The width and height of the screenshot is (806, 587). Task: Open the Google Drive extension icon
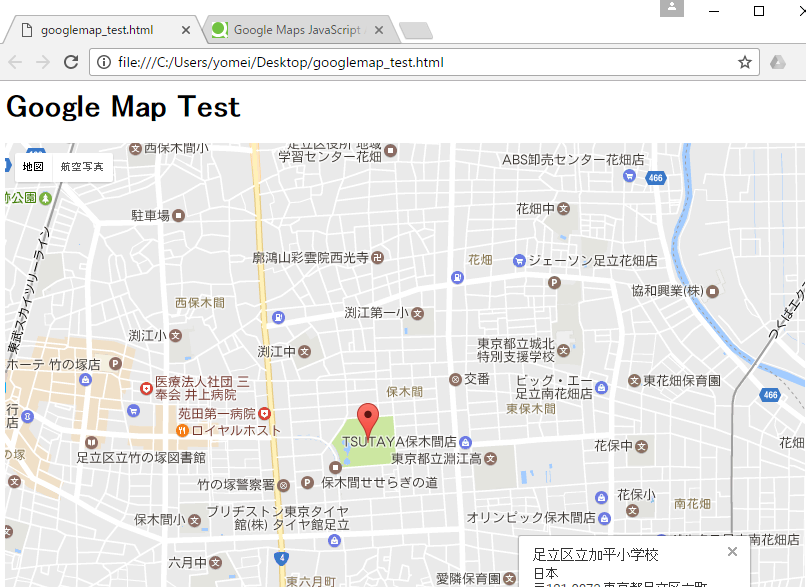click(778, 62)
